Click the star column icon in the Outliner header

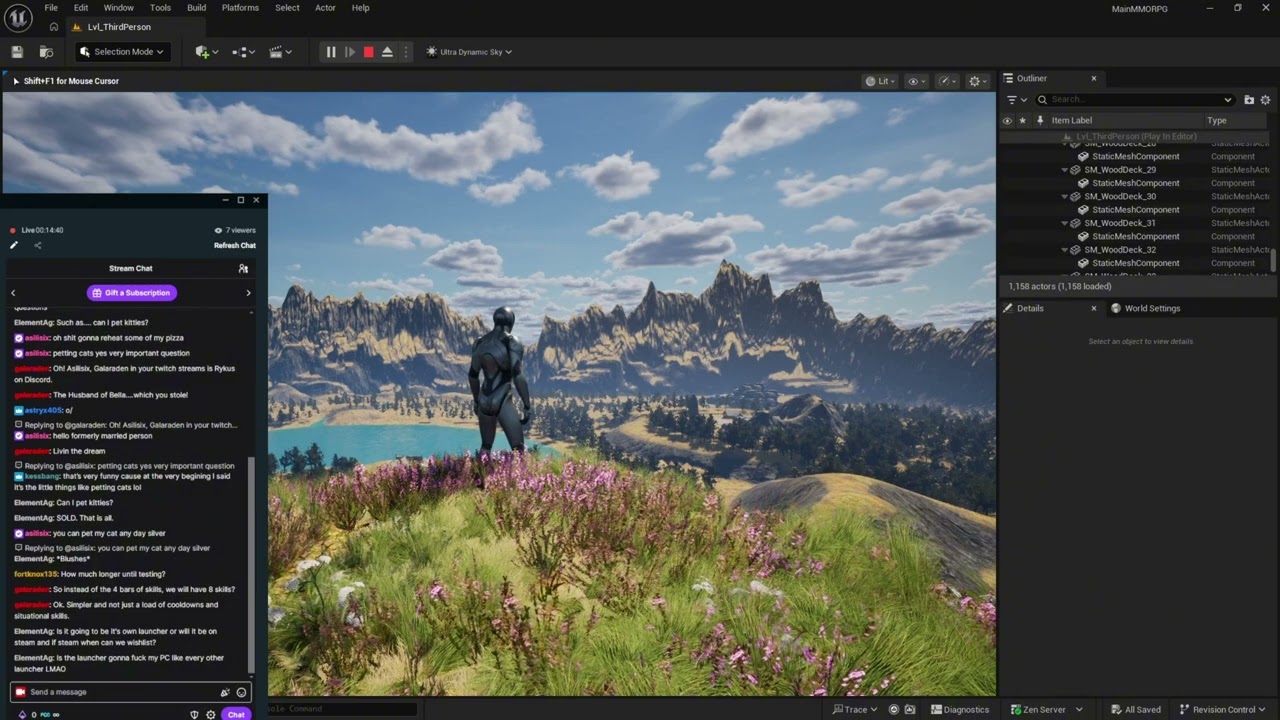pos(1022,120)
